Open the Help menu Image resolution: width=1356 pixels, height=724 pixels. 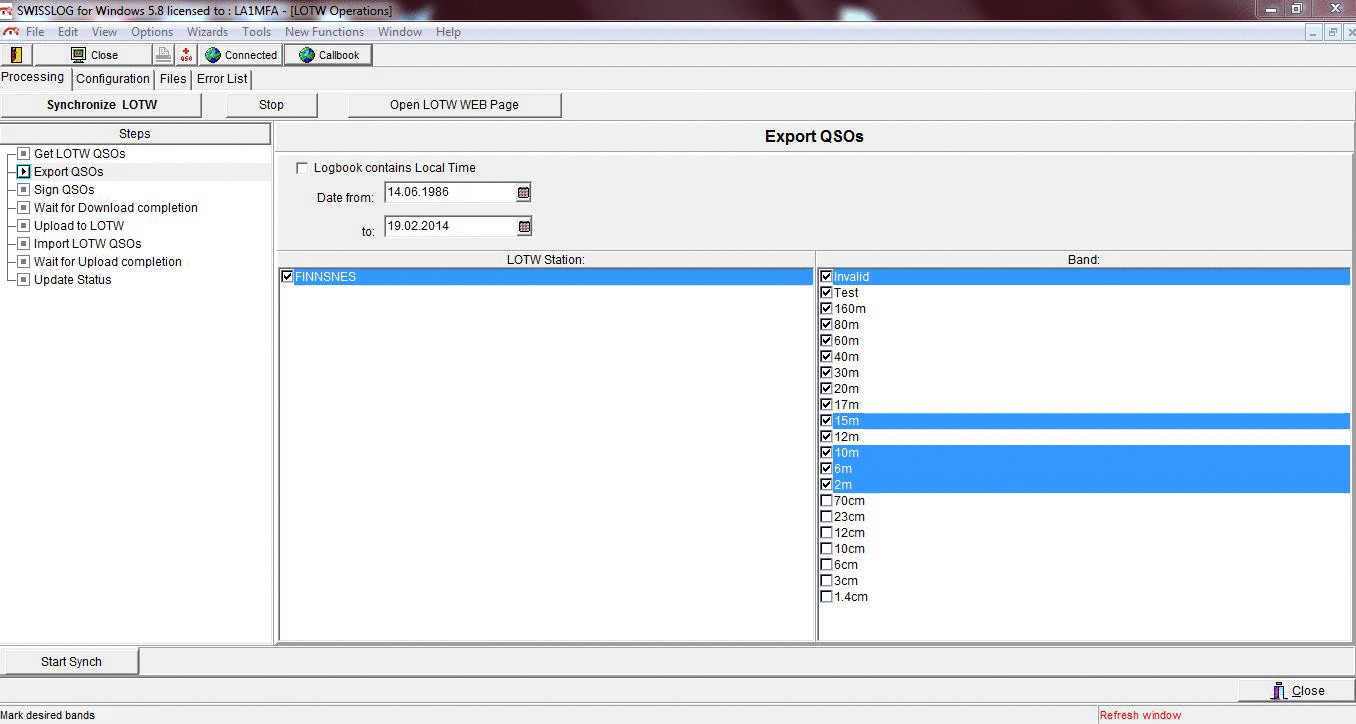[x=448, y=32]
